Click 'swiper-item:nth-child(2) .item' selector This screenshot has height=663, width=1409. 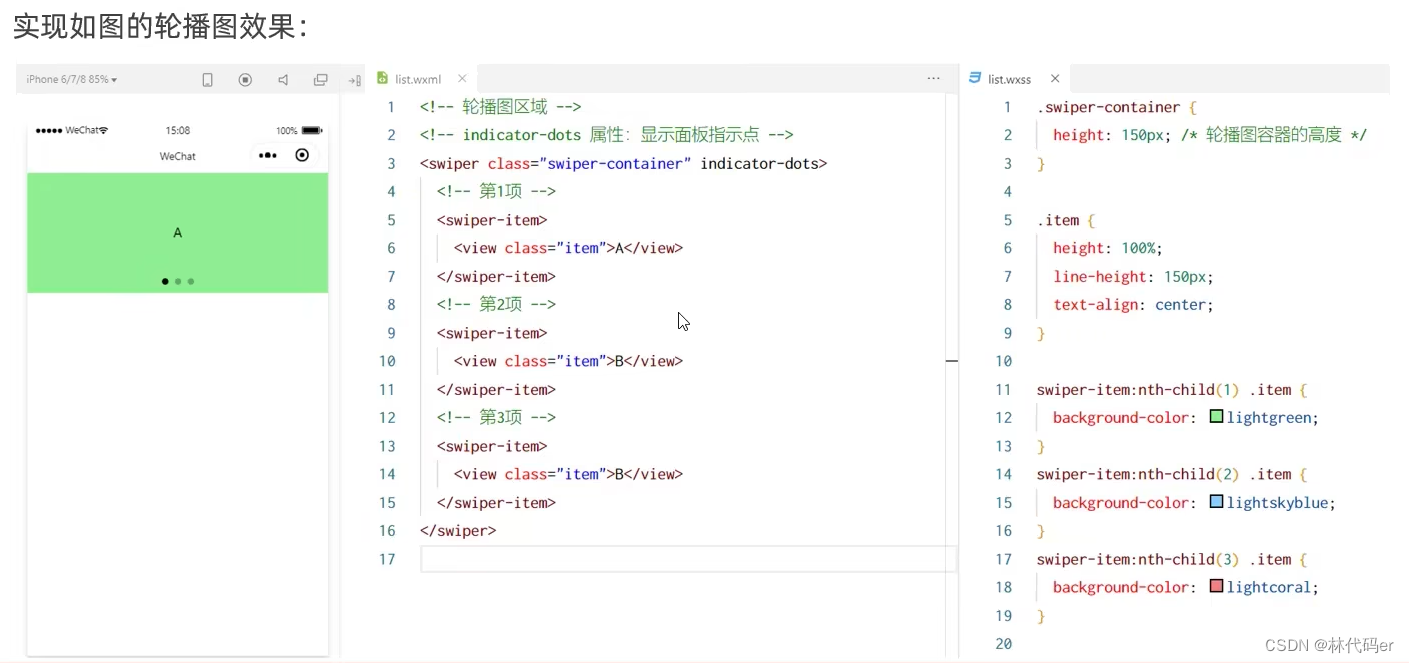point(1163,474)
